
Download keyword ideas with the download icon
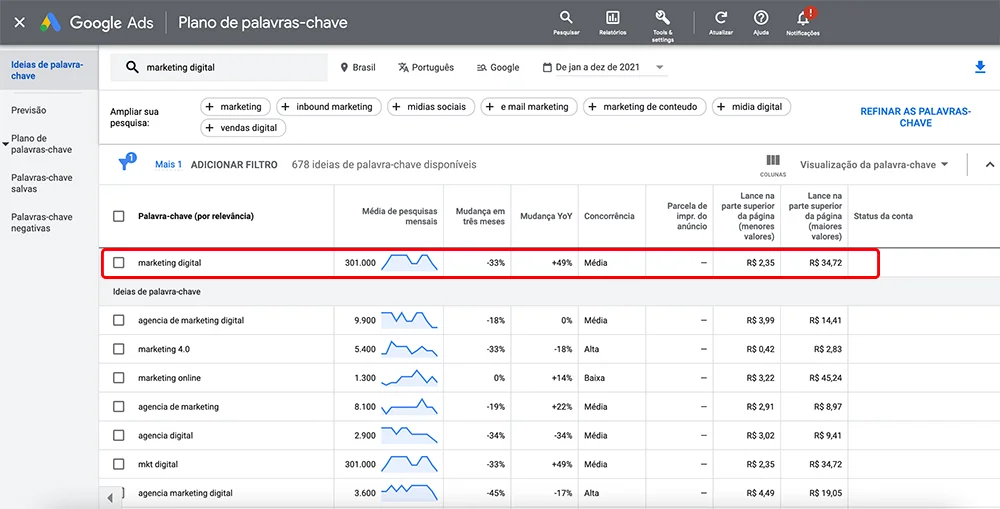980,67
